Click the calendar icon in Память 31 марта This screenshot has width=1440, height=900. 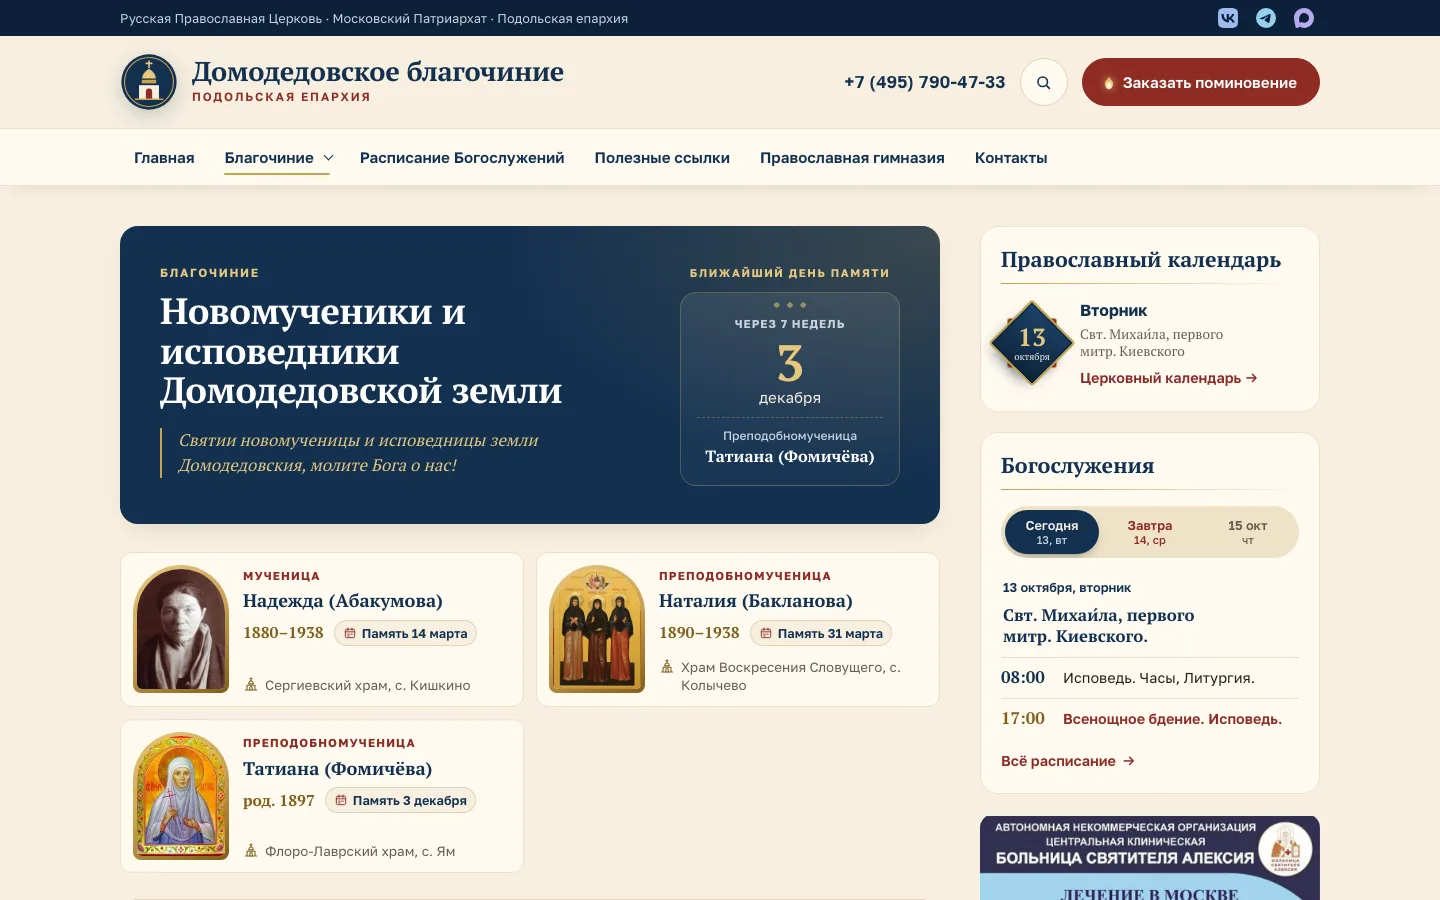tap(766, 633)
